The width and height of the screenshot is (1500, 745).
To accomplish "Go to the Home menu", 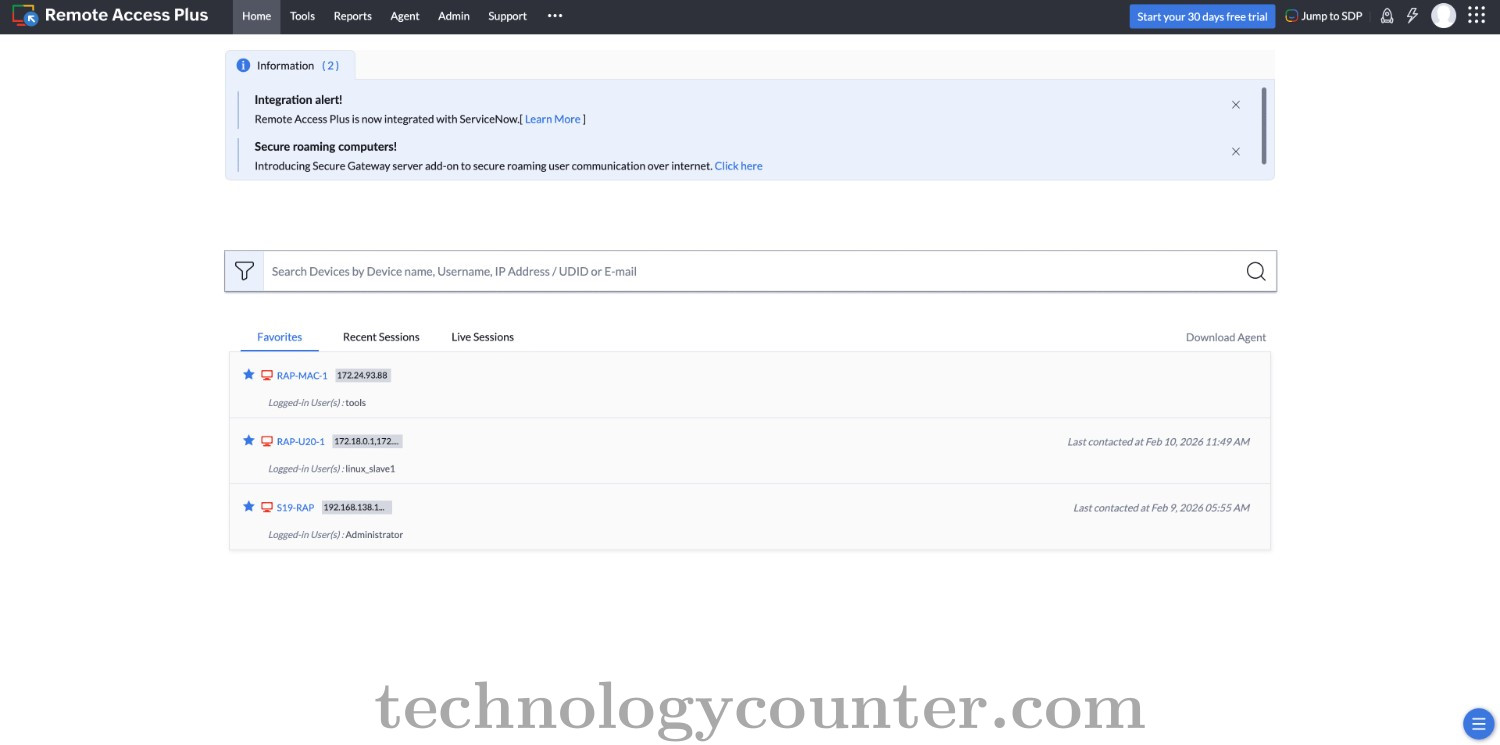I will (x=256, y=16).
